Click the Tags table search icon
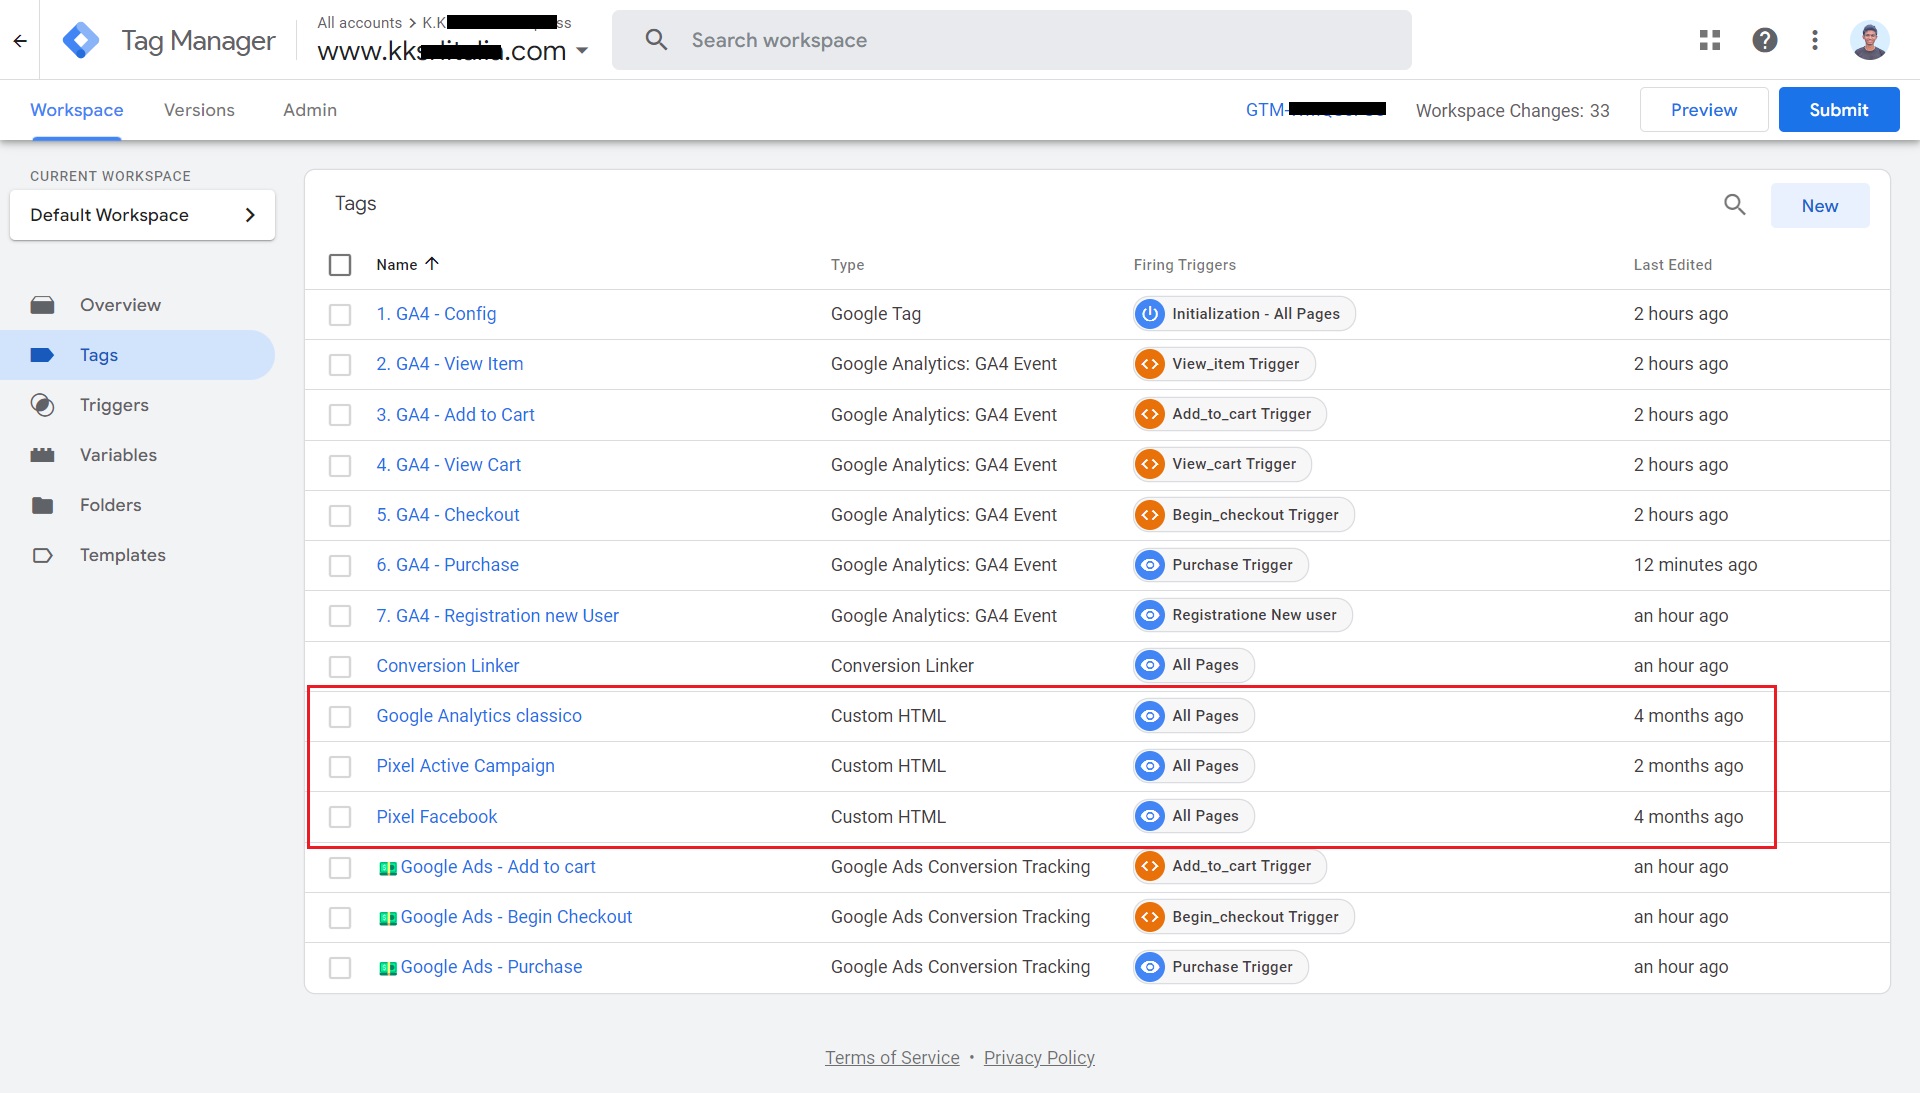The width and height of the screenshot is (1920, 1093). click(1735, 205)
